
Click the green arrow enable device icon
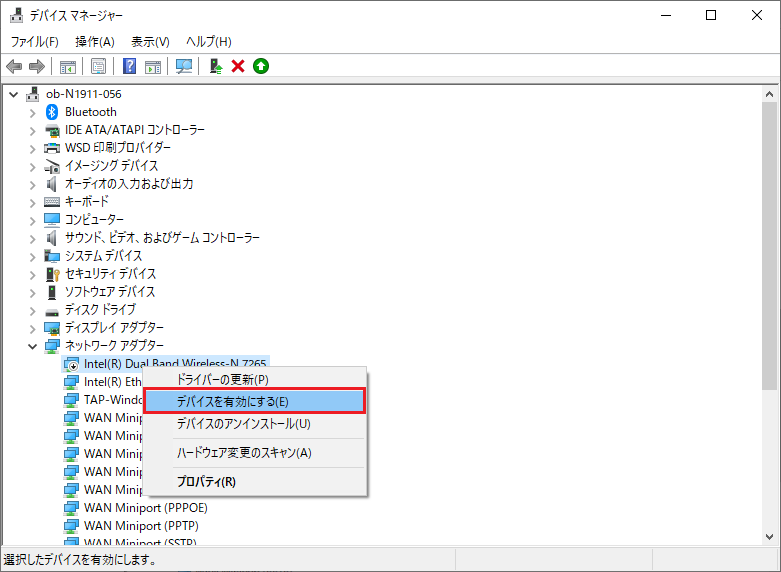[261, 66]
